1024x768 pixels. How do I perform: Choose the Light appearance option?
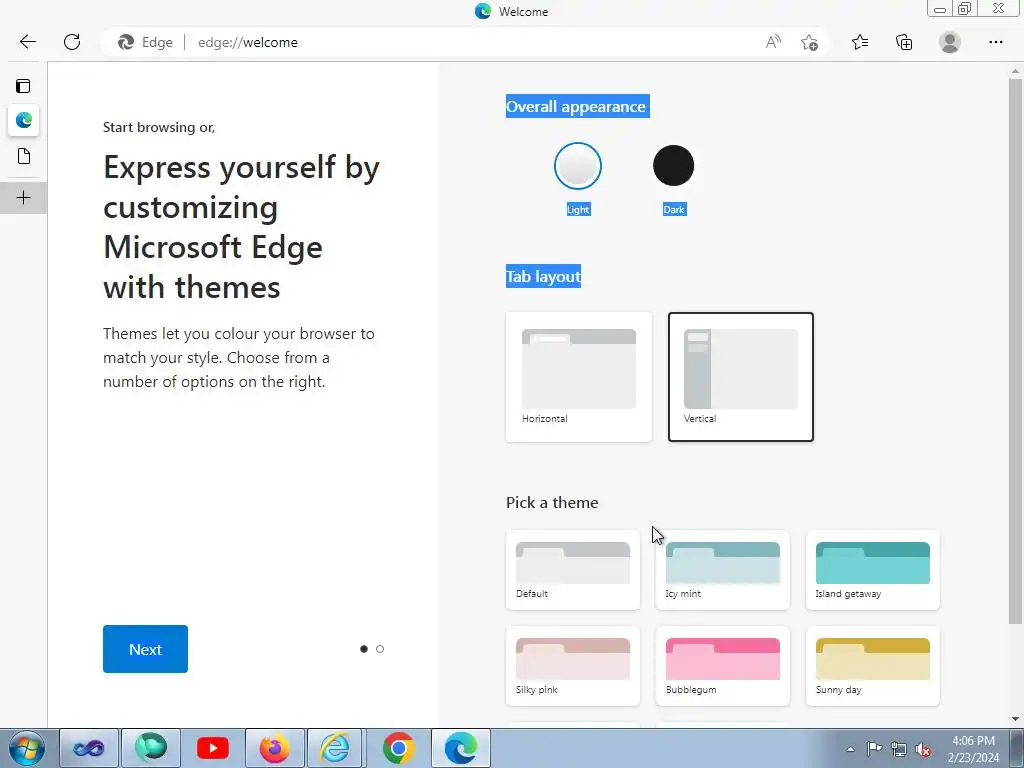pyautogui.click(x=578, y=166)
